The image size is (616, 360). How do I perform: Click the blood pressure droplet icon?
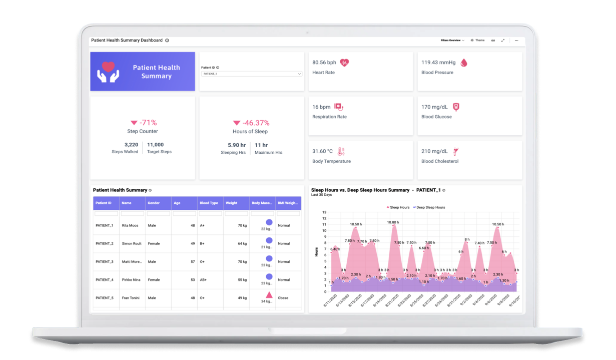coord(464,62)
